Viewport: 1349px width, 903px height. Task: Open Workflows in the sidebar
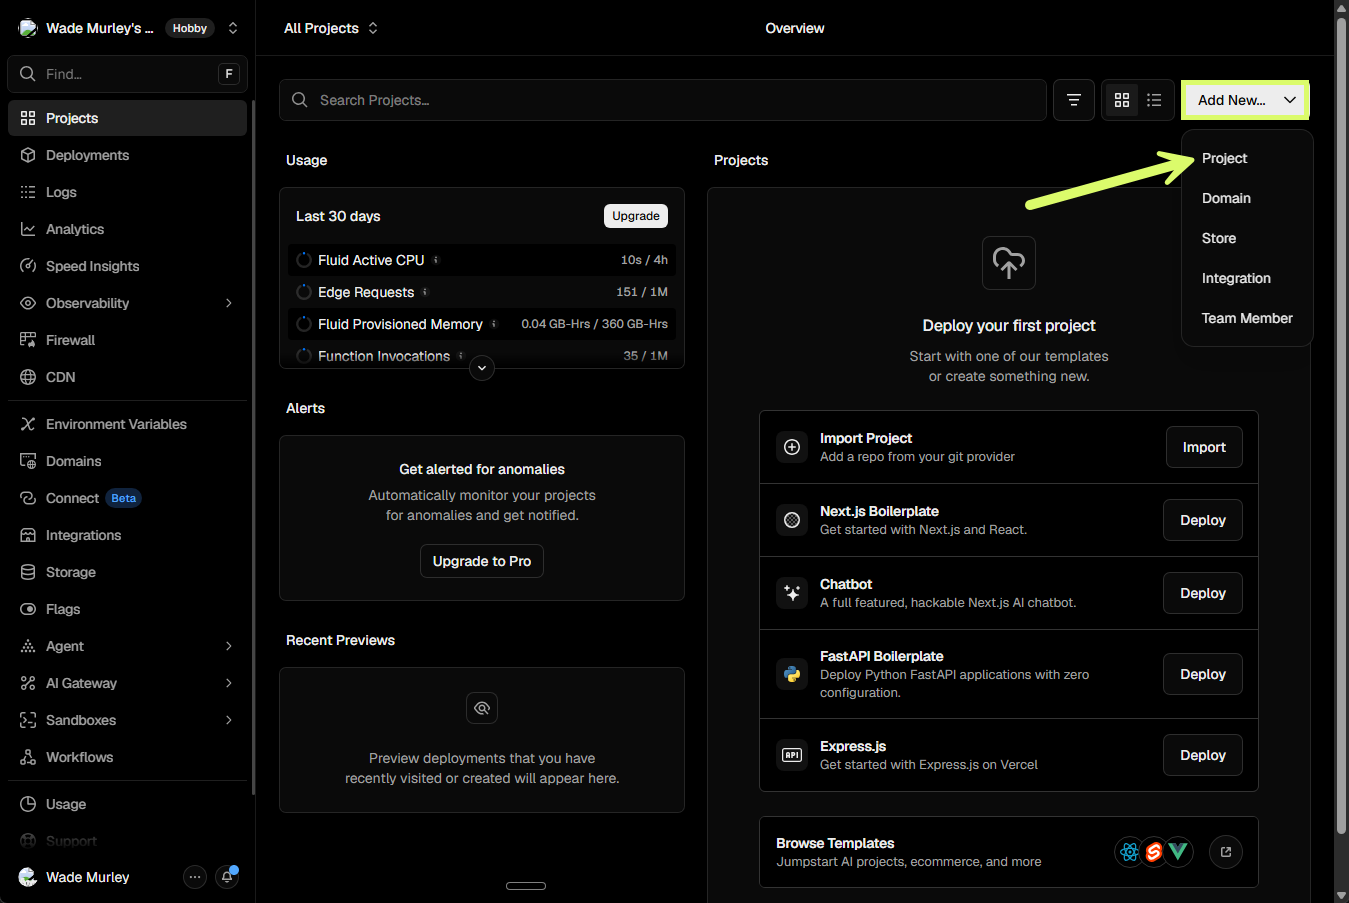click(127, 757)
